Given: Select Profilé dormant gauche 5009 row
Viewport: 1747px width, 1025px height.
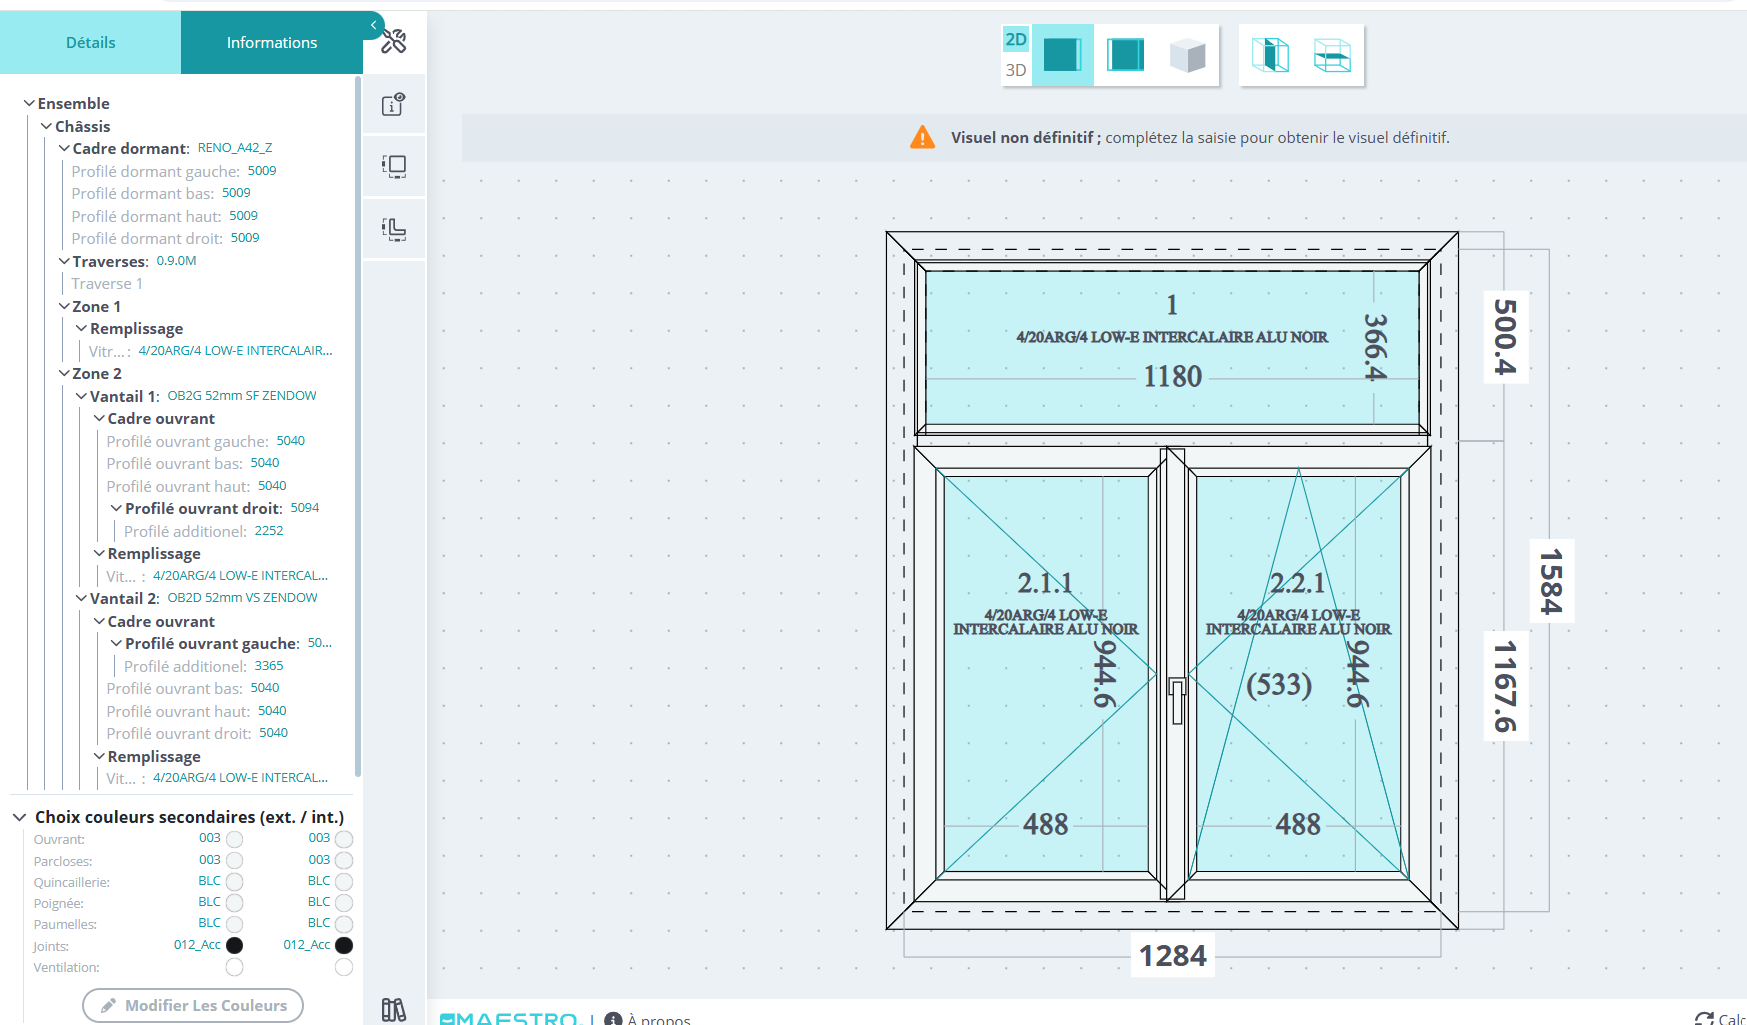Looking at the screenshot, I should [x=174, y=171].
